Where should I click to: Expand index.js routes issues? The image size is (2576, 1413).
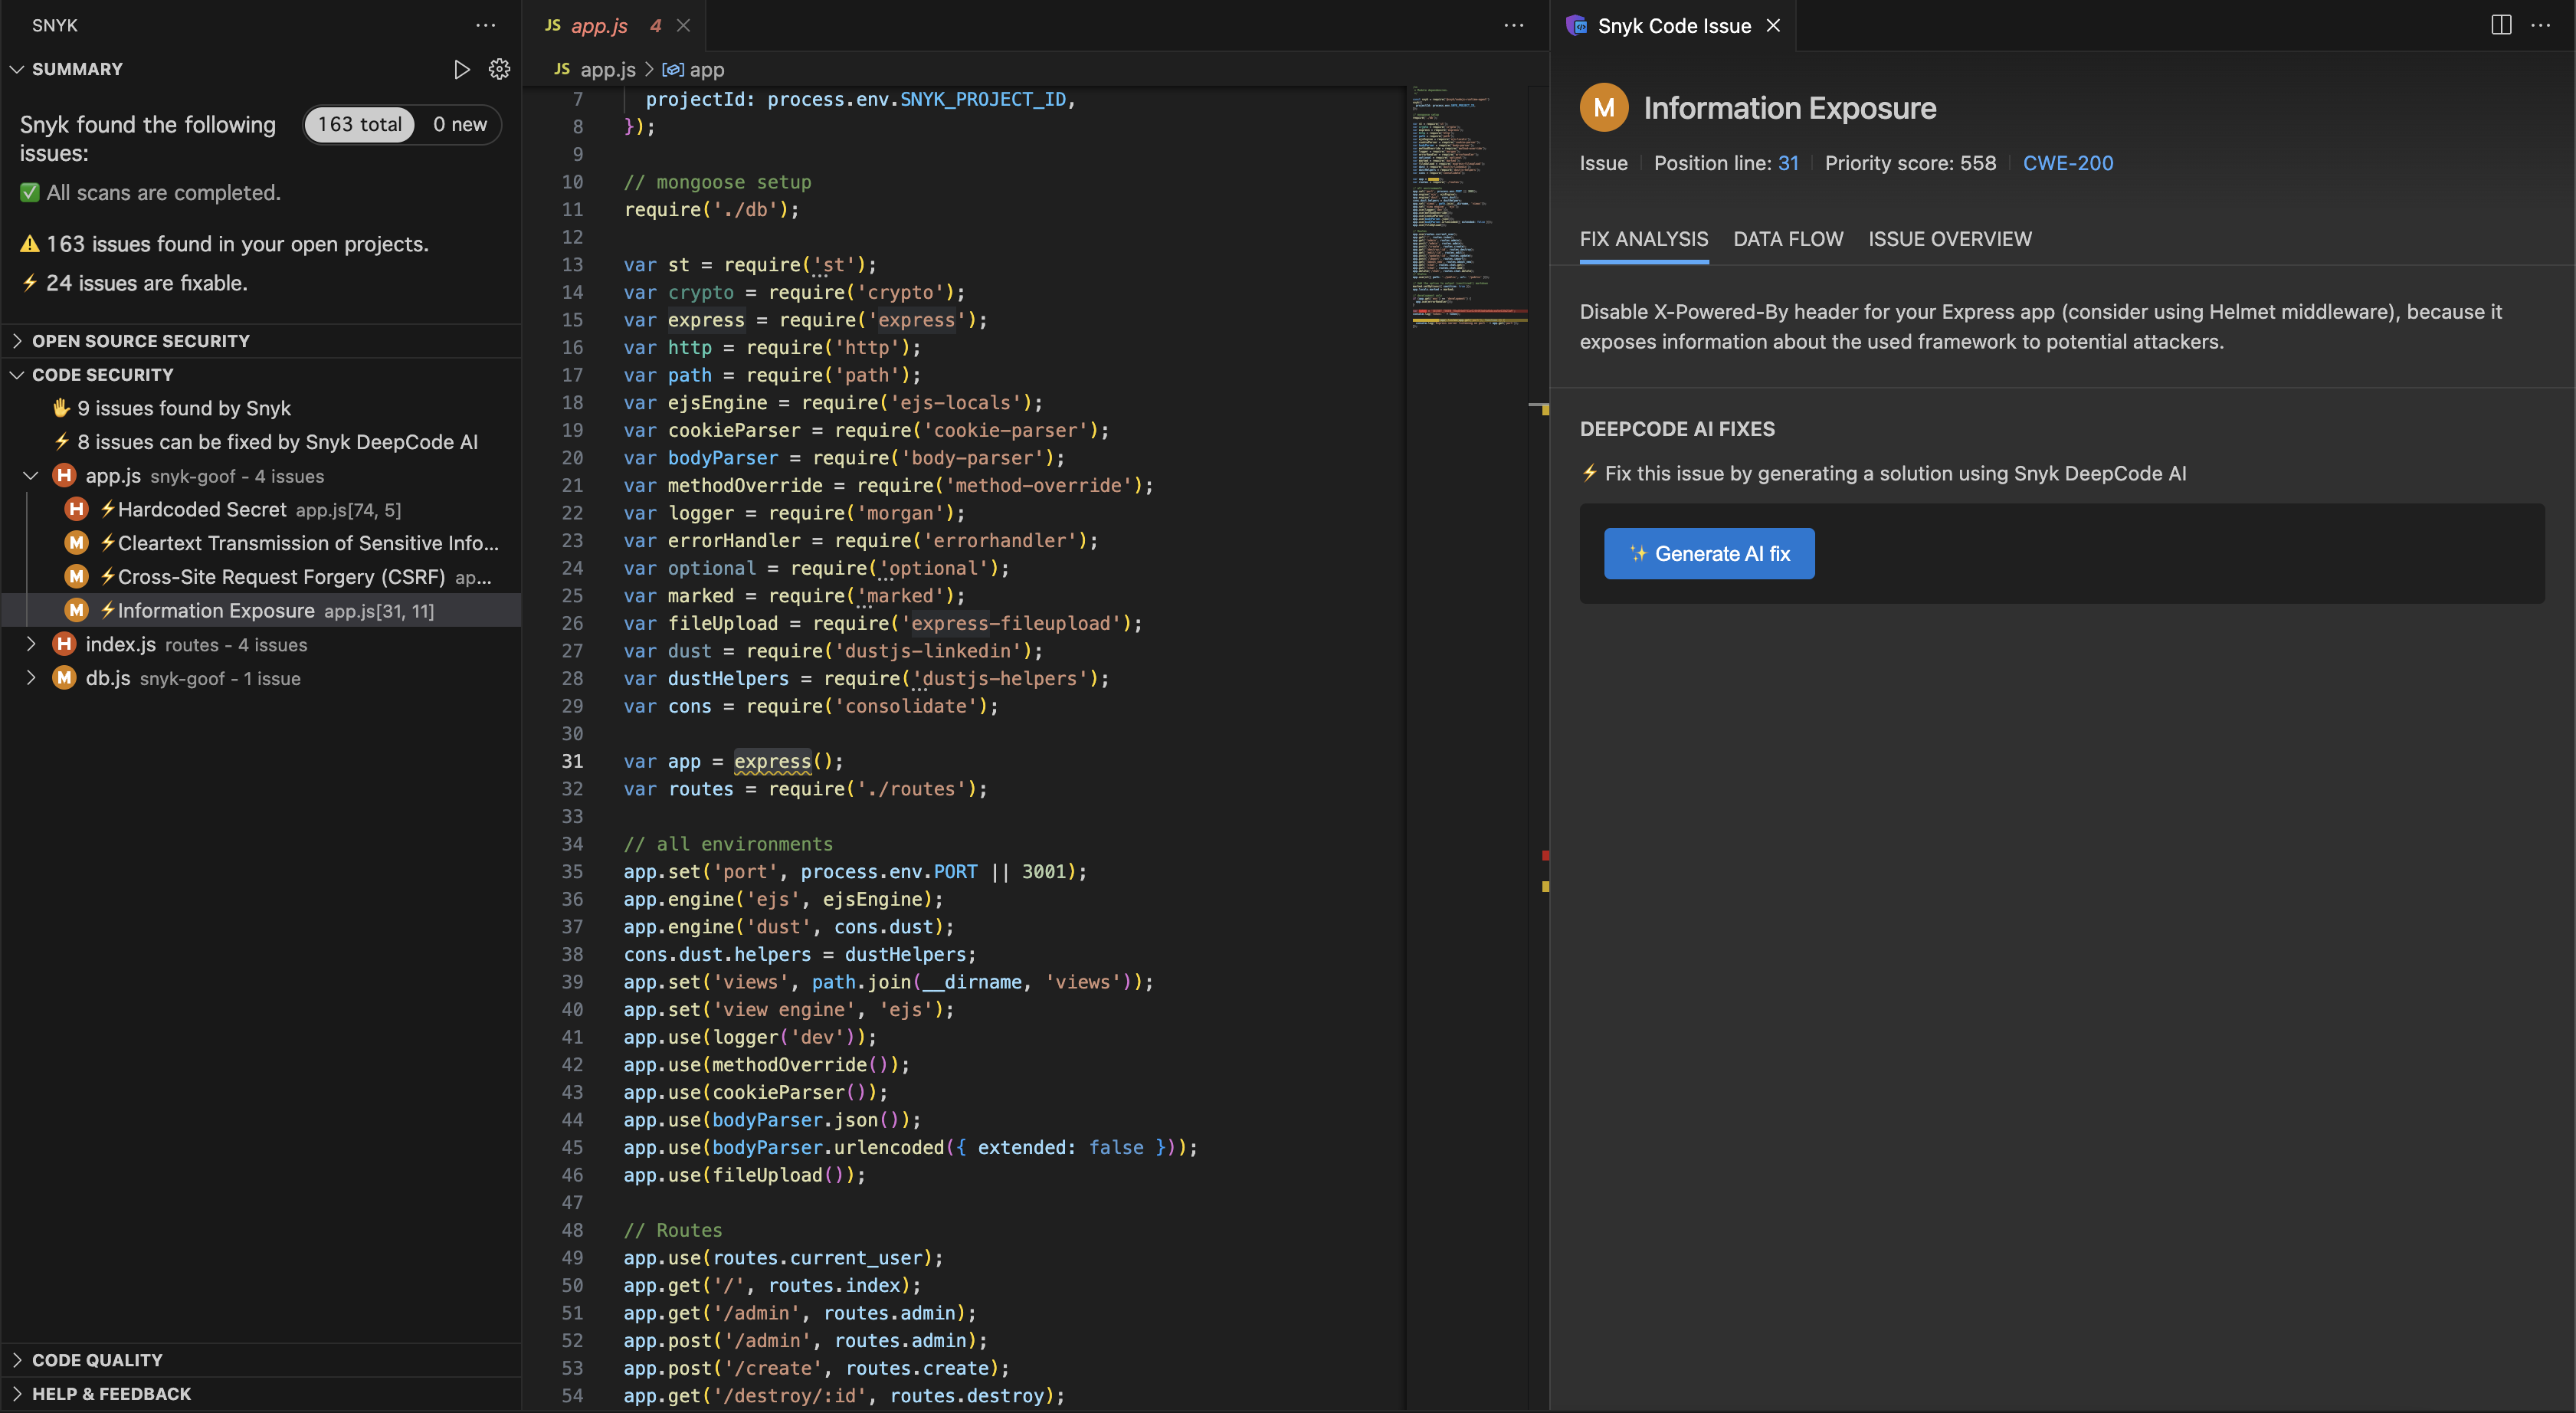pos(31,645)
